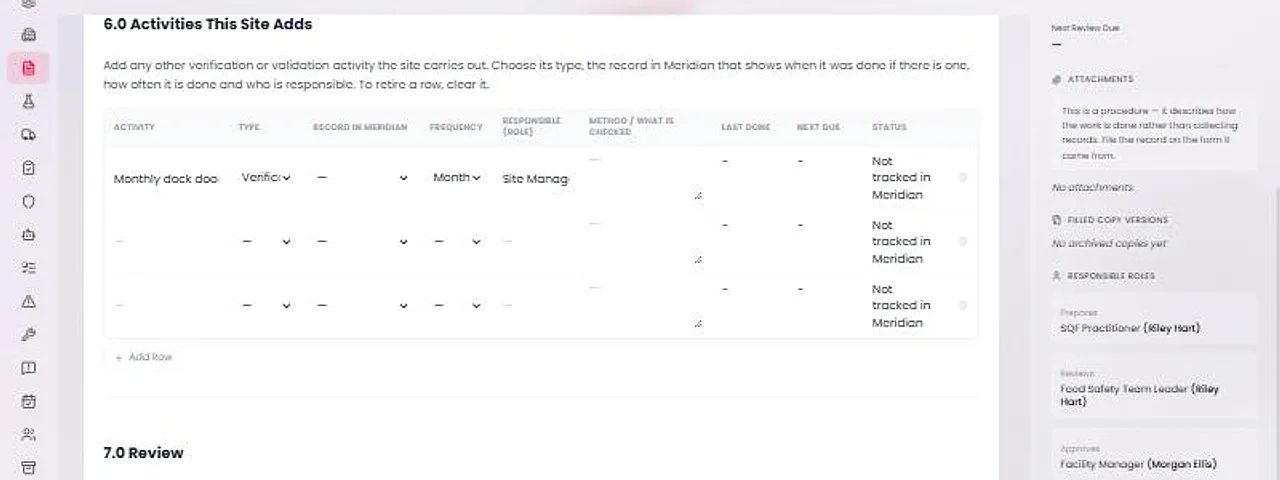This screenshot has width=1280, height=480.
Task: Open the robot icon in sidebar
Action: (28, 235)
